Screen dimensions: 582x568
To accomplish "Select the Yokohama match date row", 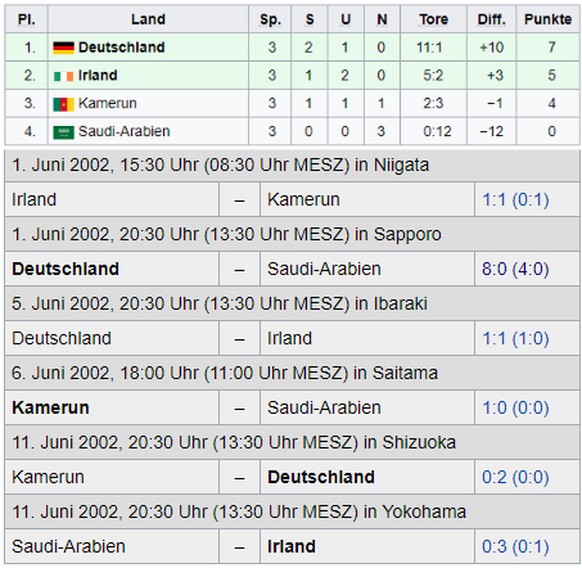I will tap(292, 512).
